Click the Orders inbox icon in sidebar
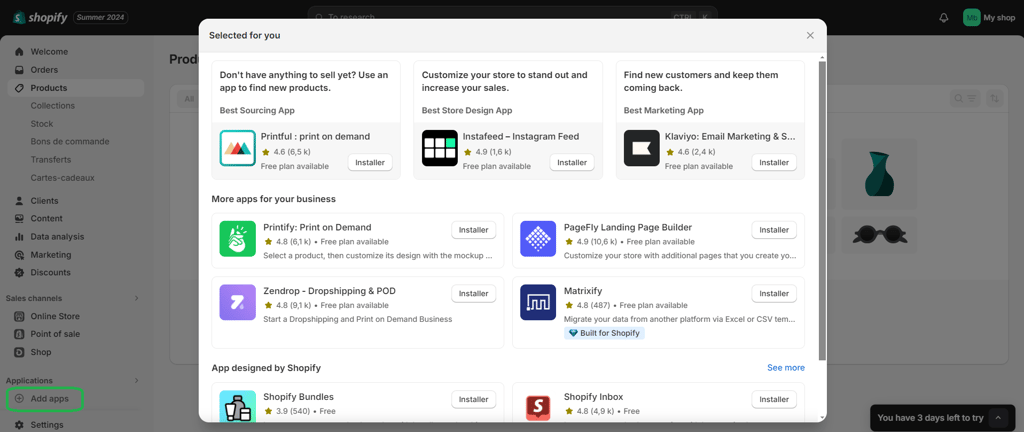This screenshot has width=1024, height=432. coord(19,70)
